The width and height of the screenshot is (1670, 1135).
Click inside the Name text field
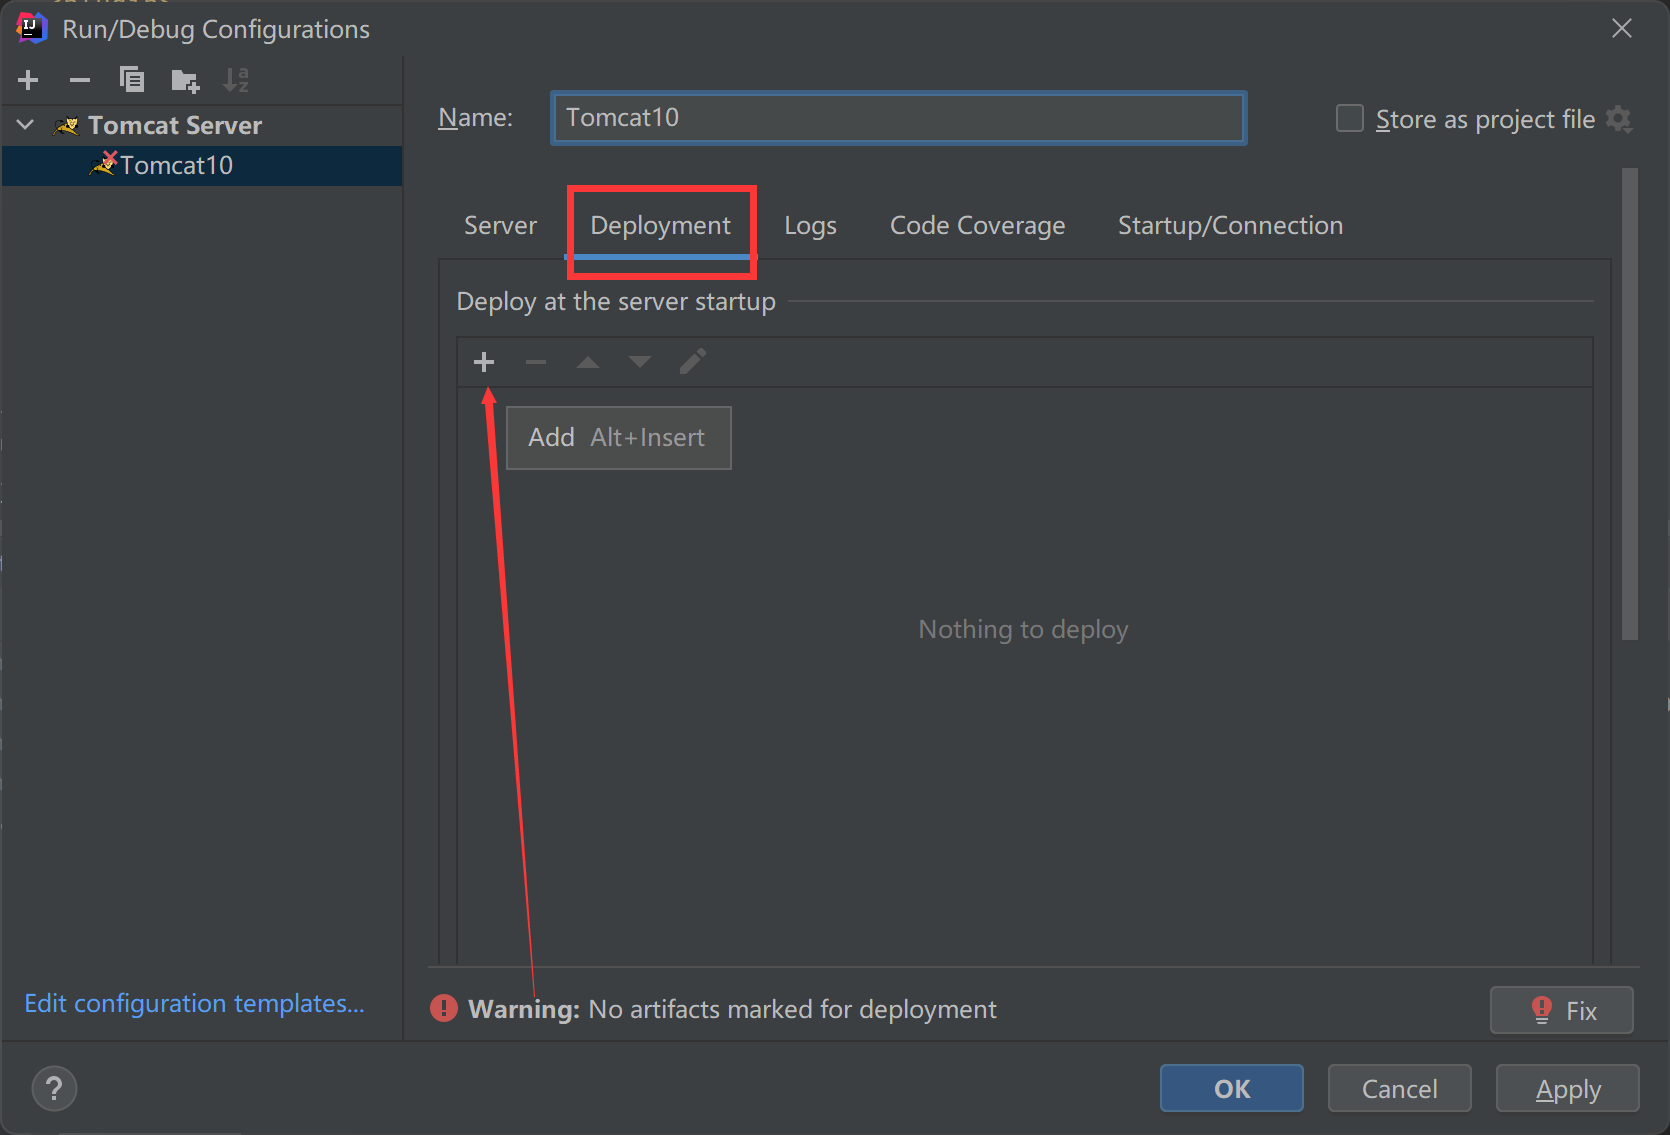pos(898,118)
